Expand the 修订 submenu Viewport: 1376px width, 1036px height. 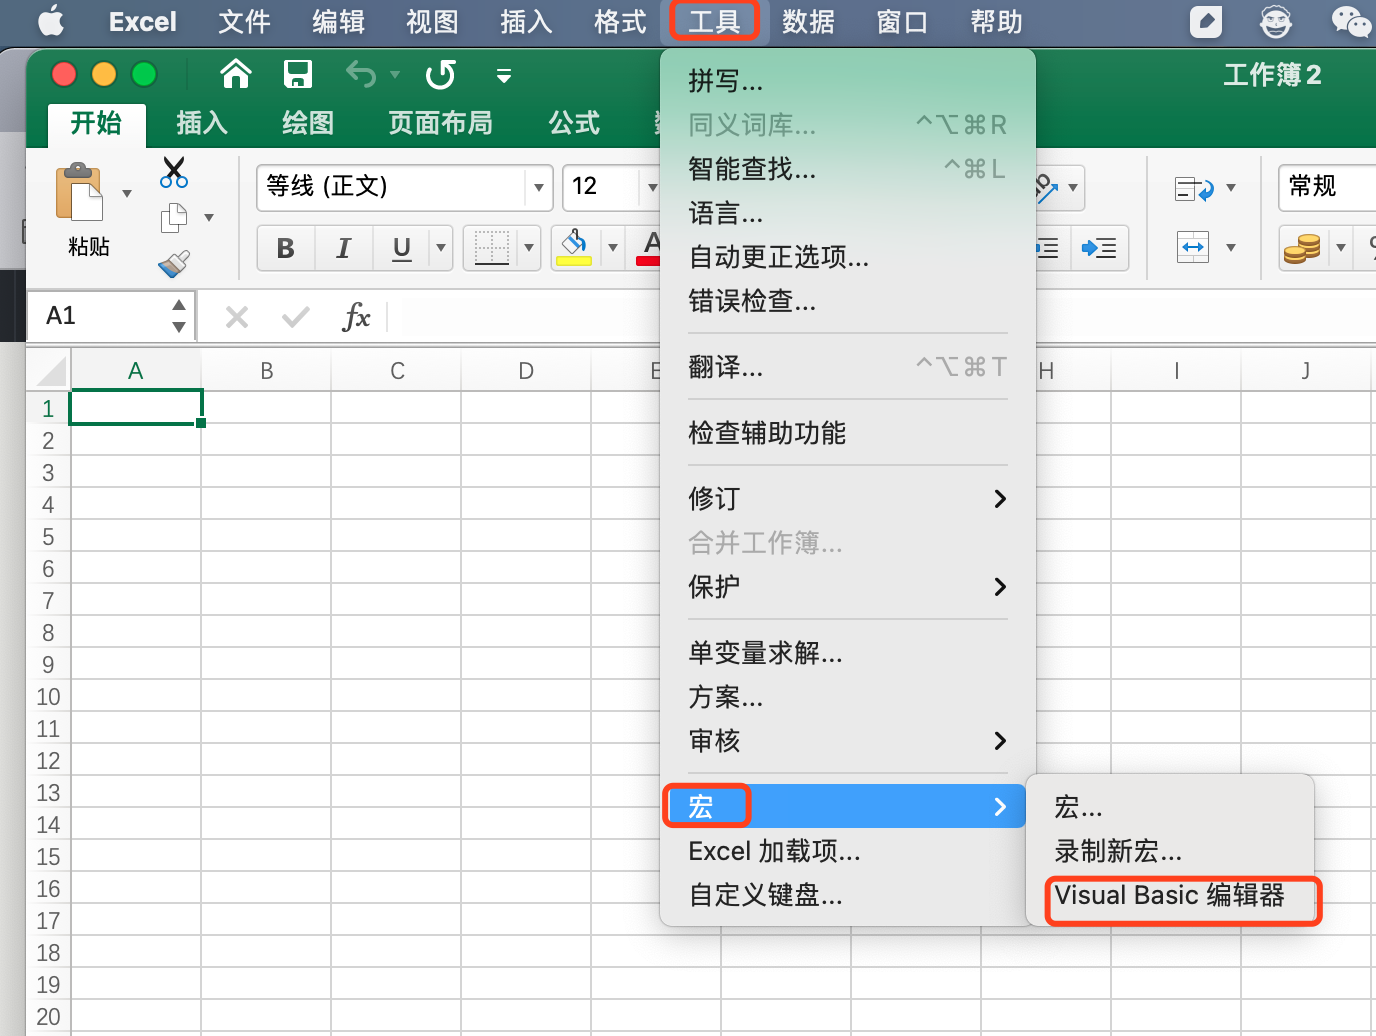(x=847, y=499)
